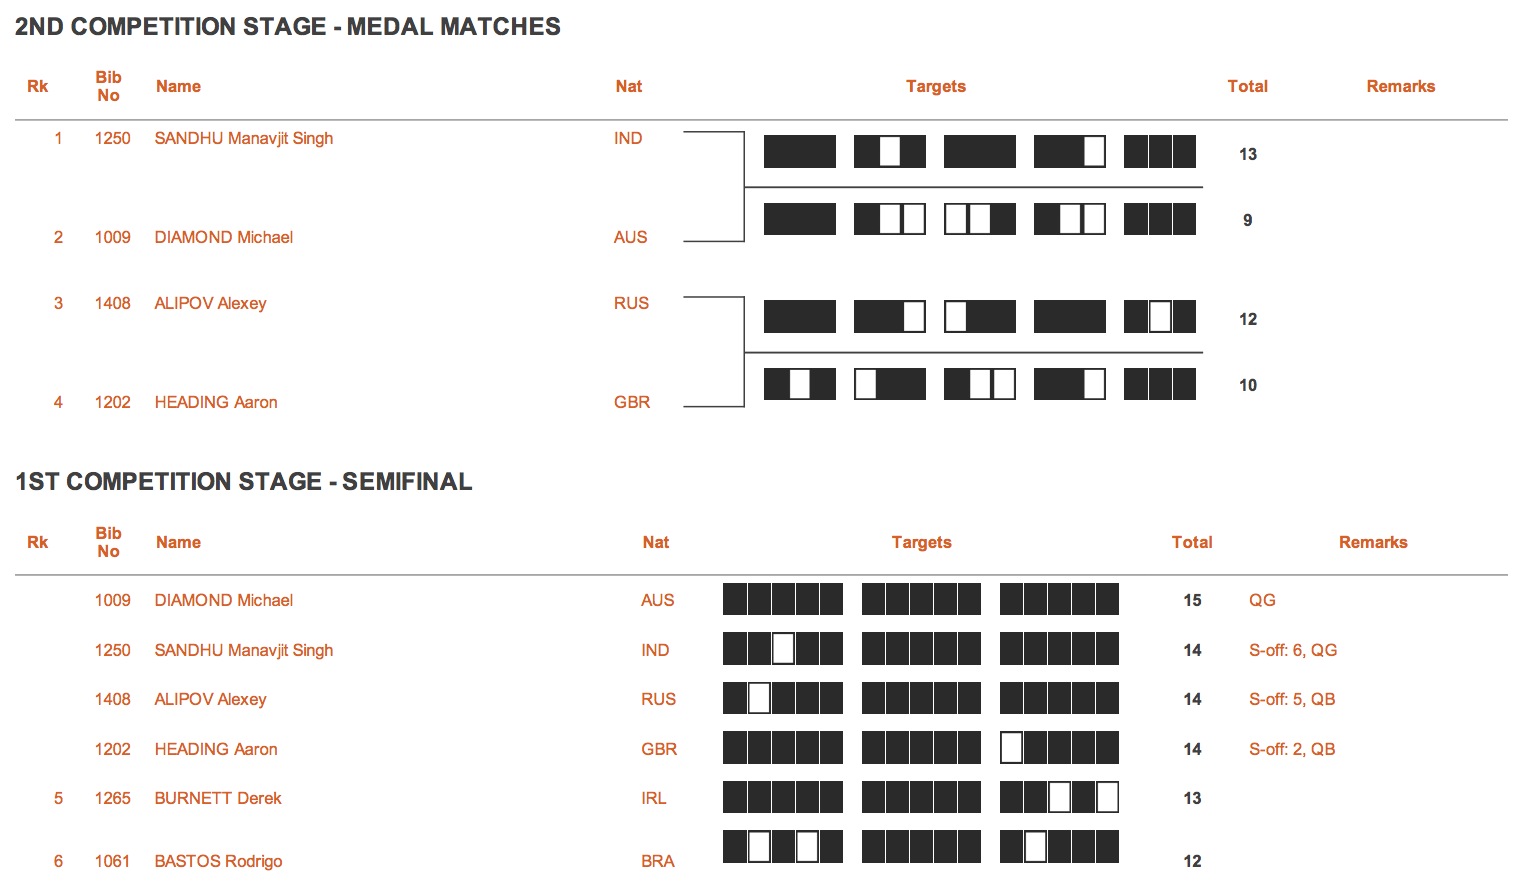The image size is (1515, 894).
Task: Click the Bib No header in semifinal table
Action: point(108,542)
